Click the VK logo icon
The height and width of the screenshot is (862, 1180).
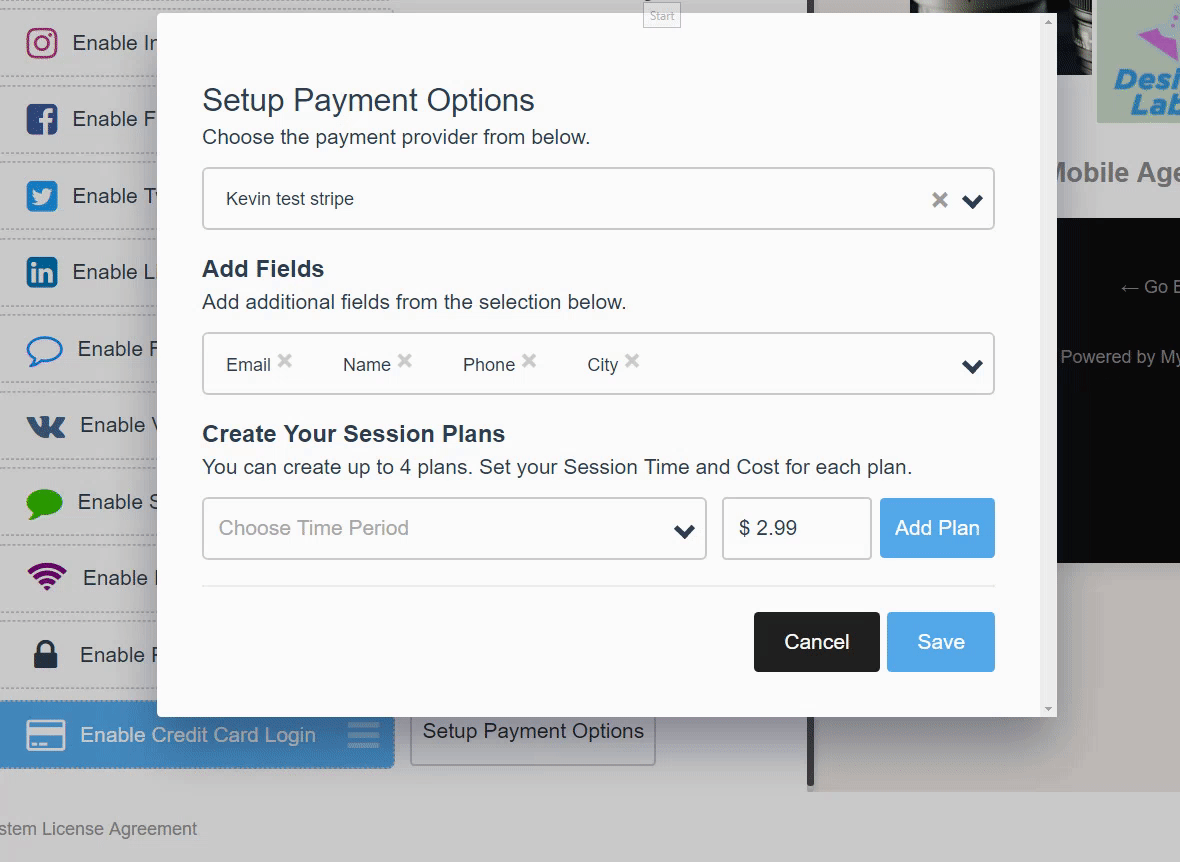point(46,426)
